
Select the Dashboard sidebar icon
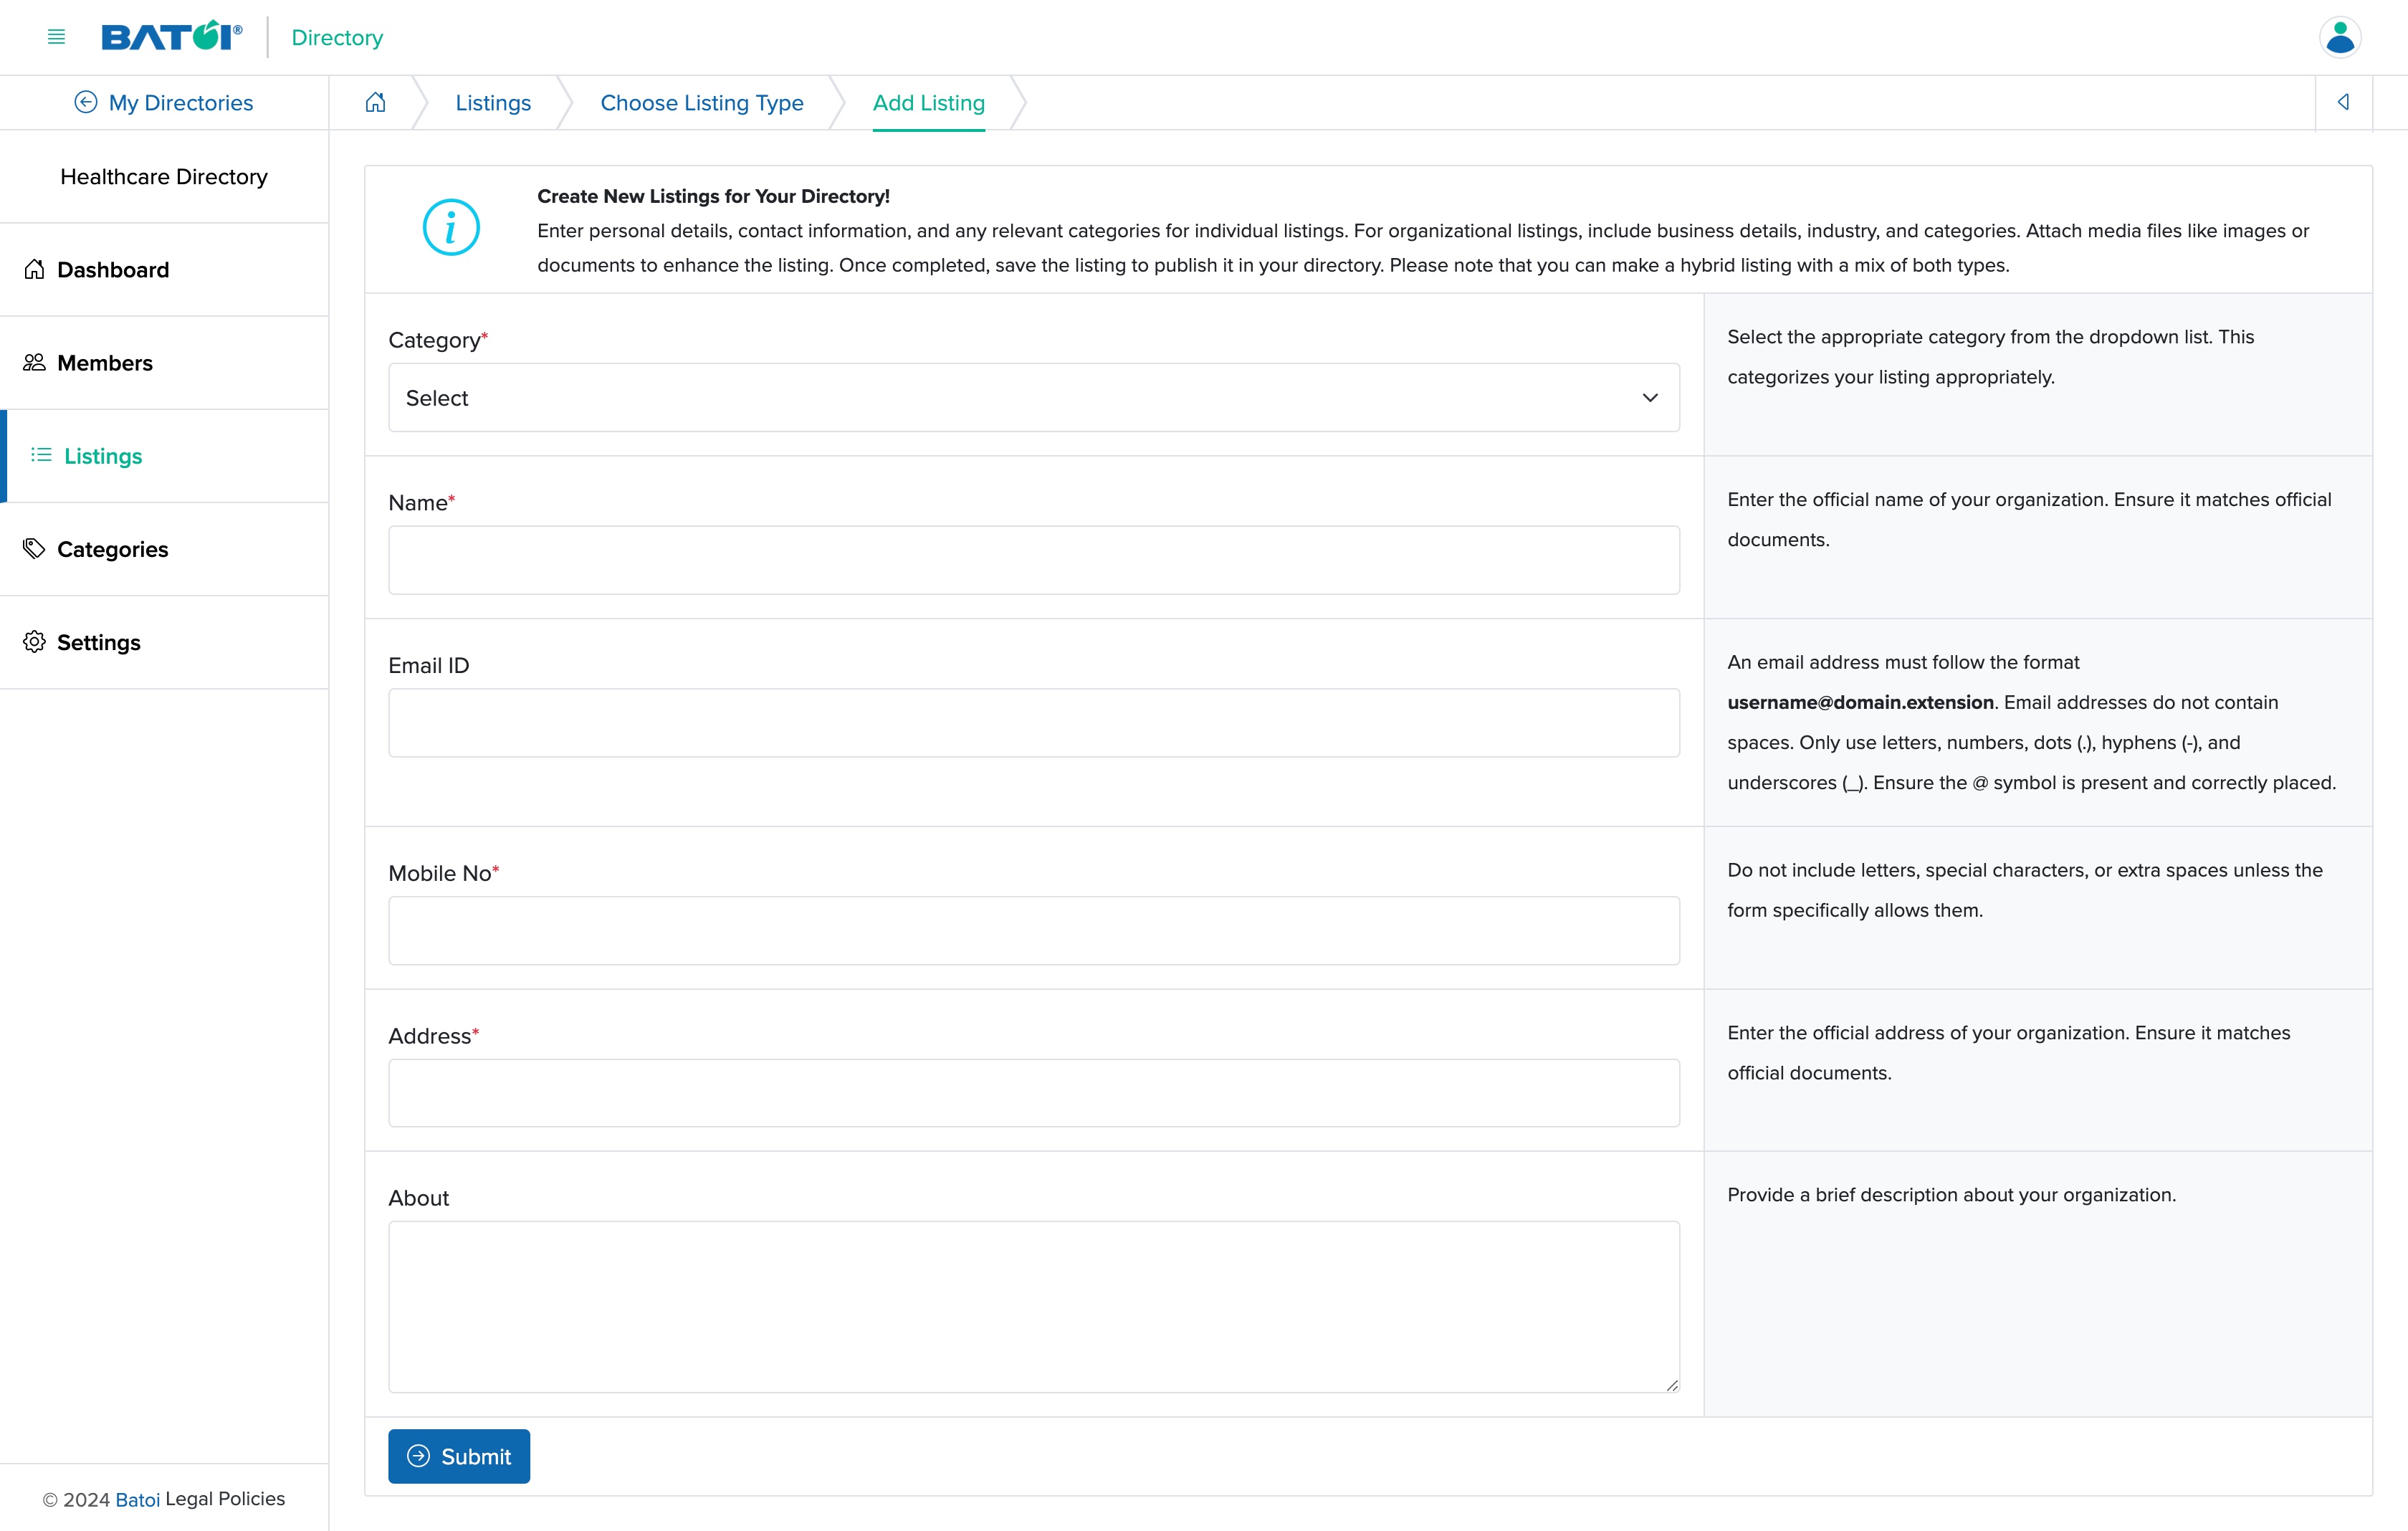click(x=34, y=269)
